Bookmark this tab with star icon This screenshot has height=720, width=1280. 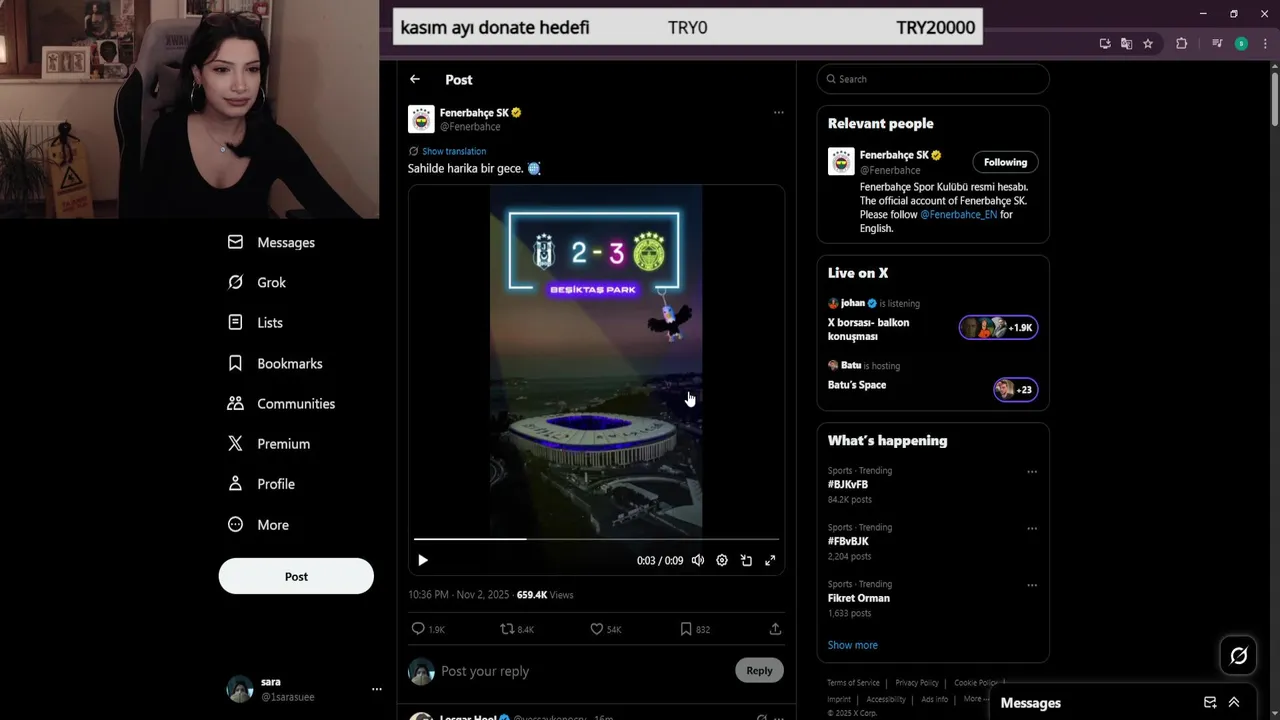[x=1148, y=43]
